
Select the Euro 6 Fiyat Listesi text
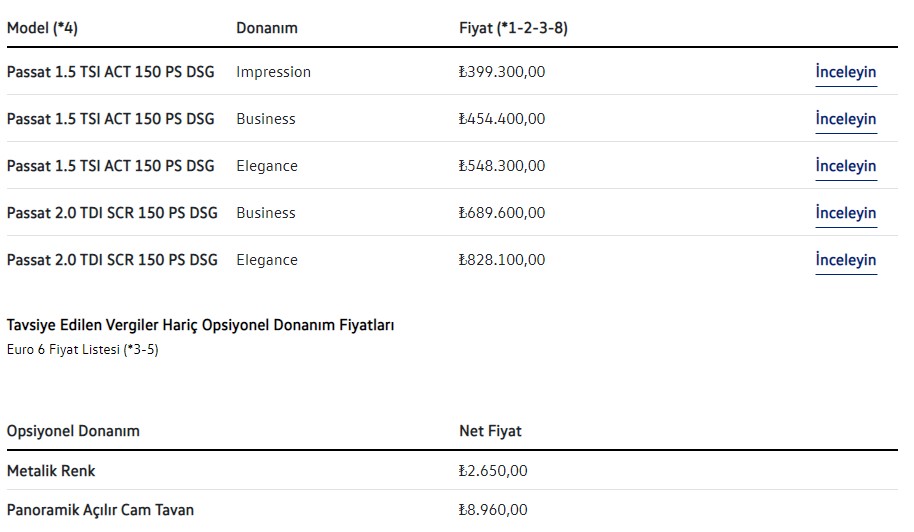82,349
